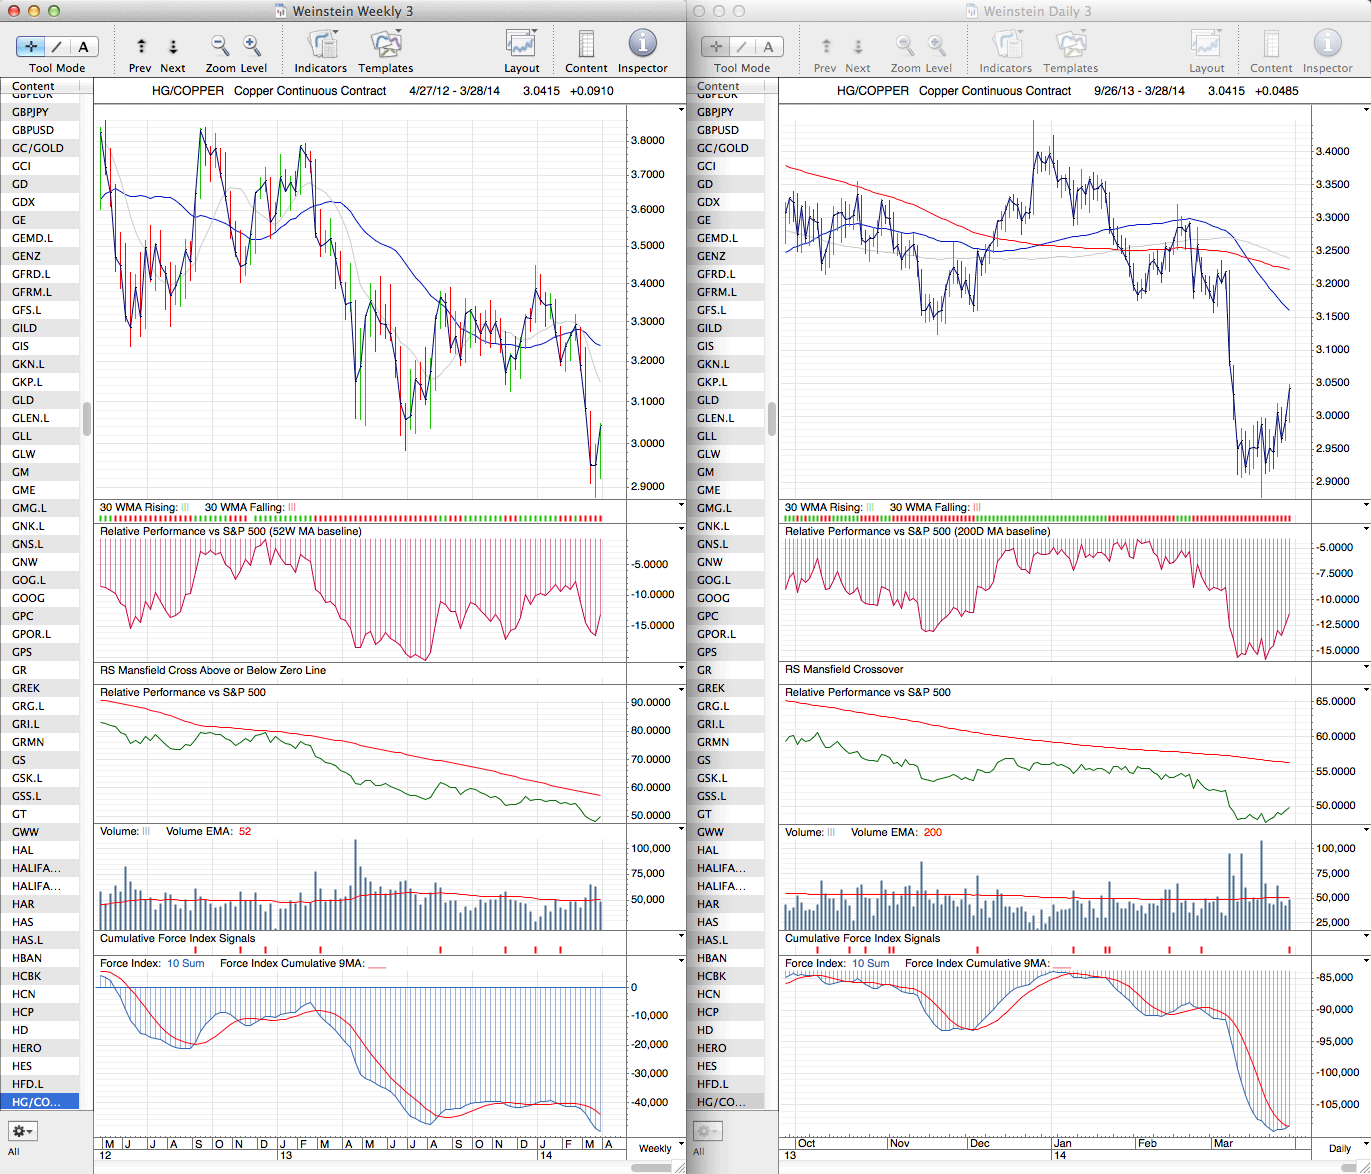The width and height of the screenshot is (1371, 1174).
Task: Click the left symbol list scrollbar thumb
Action: (x=87, y=419)
